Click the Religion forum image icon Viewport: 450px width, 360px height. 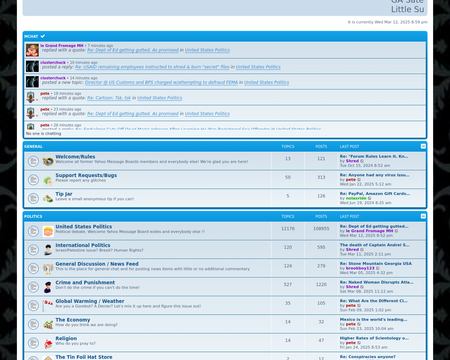[x=48, y=343]
